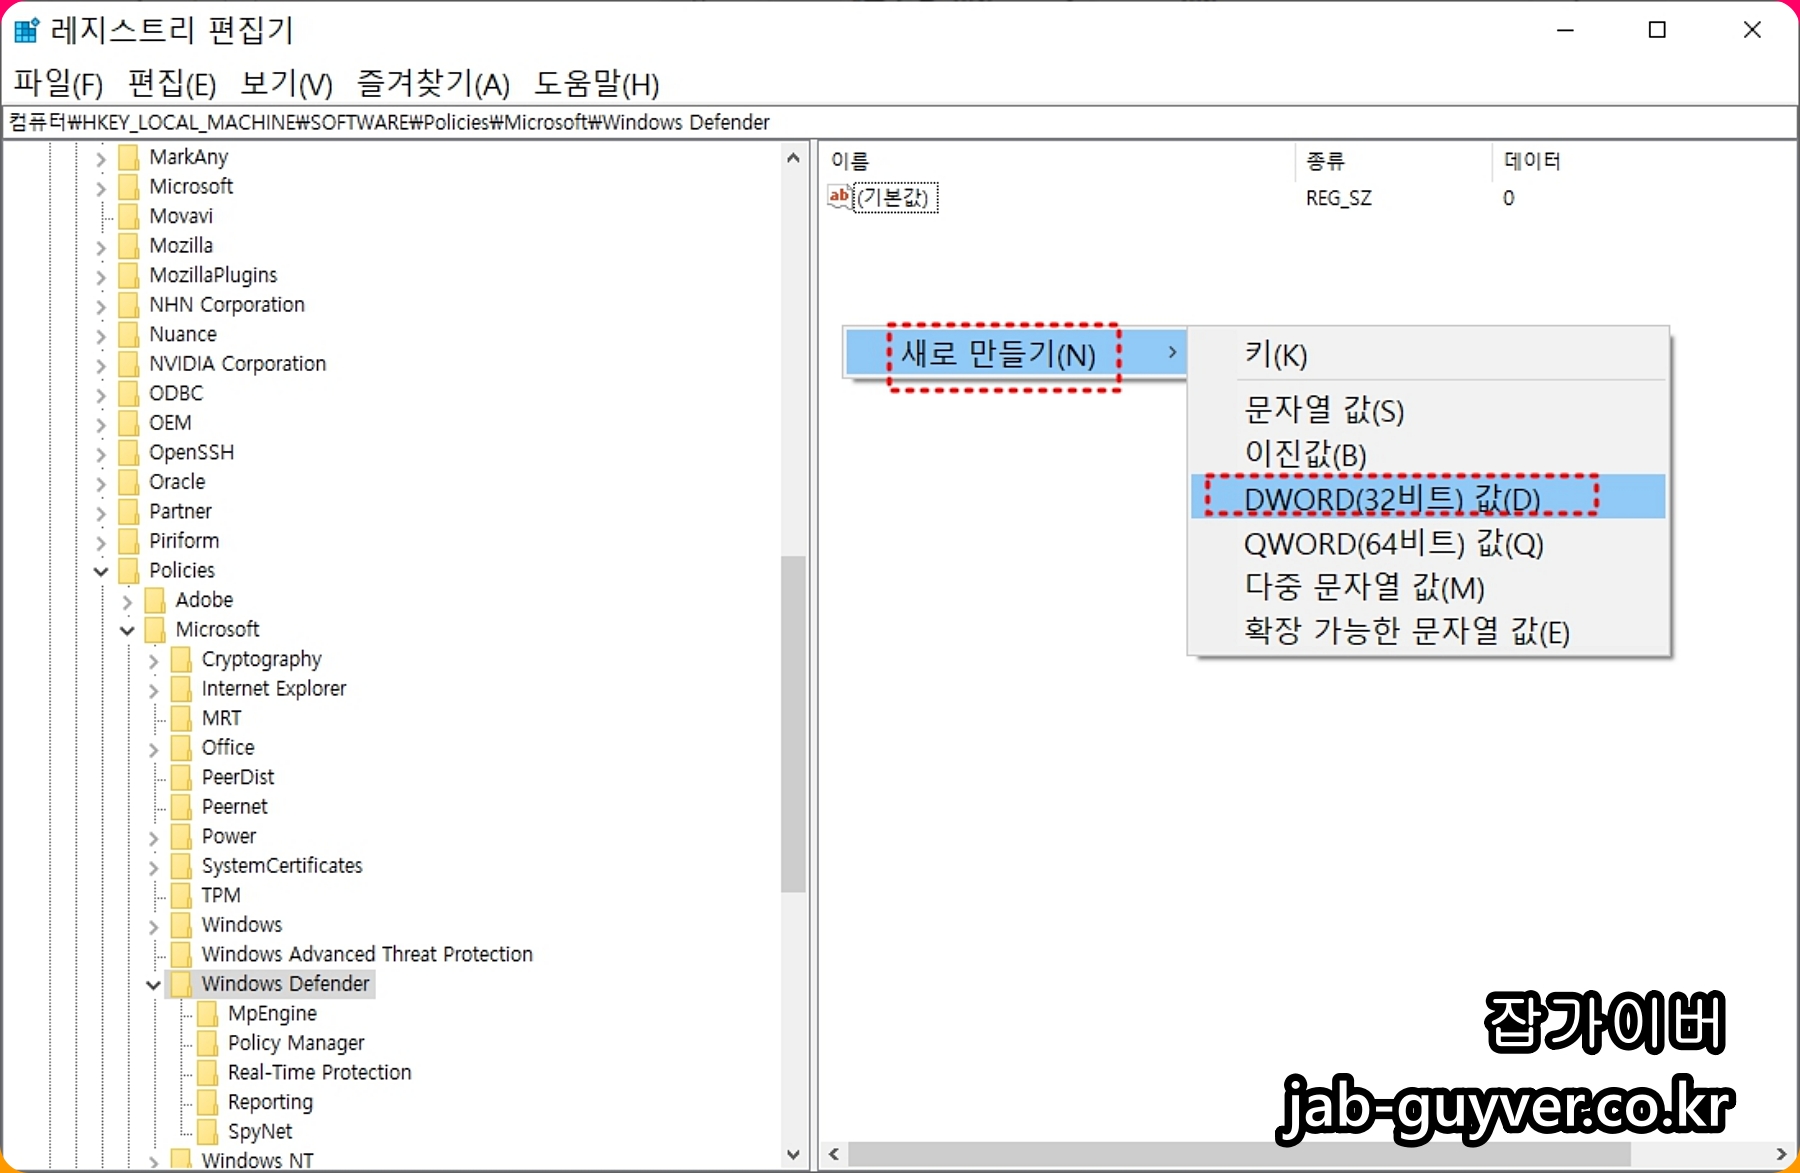This screenshot has width=1800, height=1173.
Task: Expand the Internet Explorer key
Action: [153, 689]
